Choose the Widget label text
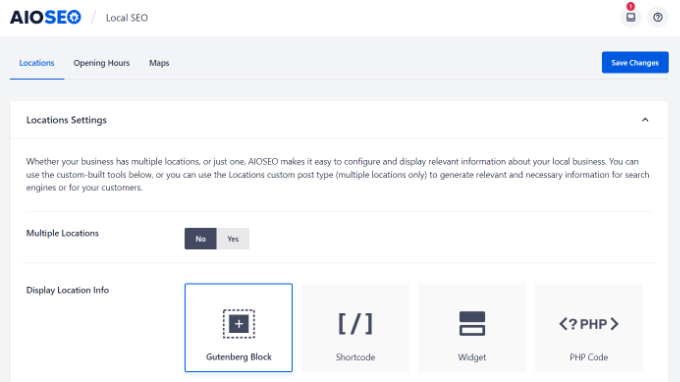Screen dimensions: 680x382 coord(472,357)
